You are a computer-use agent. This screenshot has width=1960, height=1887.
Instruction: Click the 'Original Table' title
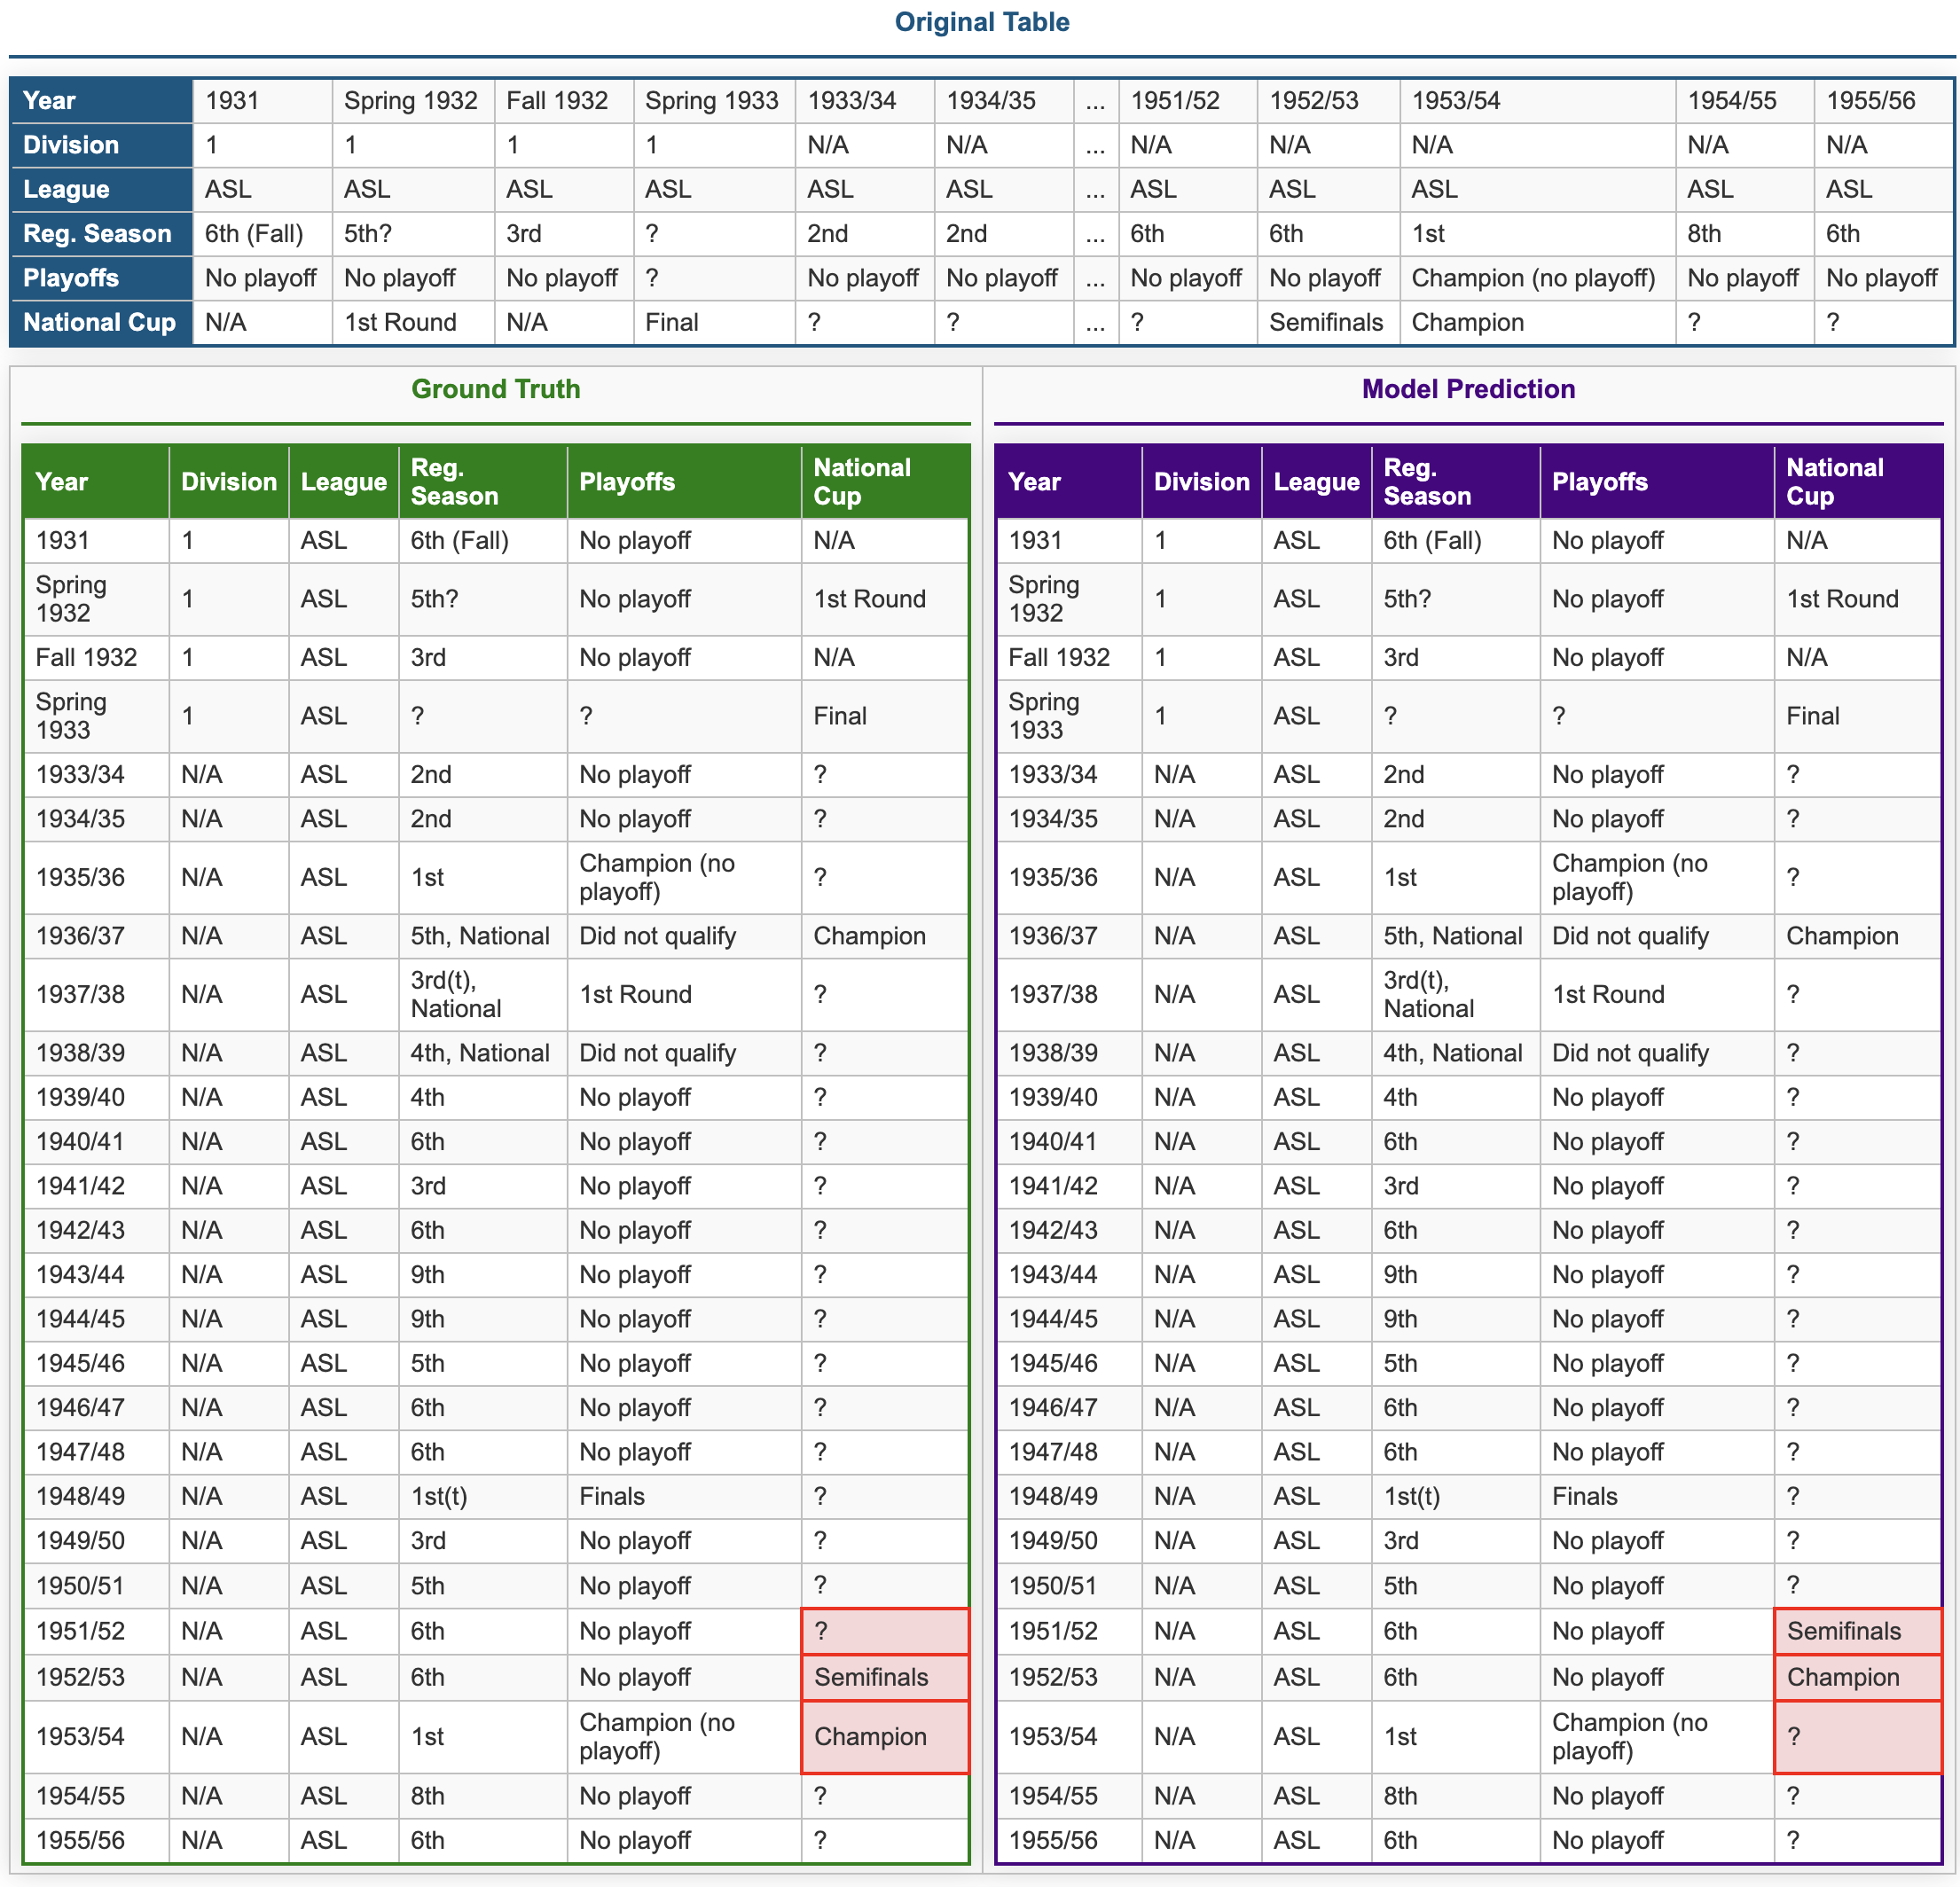point(981,22)
